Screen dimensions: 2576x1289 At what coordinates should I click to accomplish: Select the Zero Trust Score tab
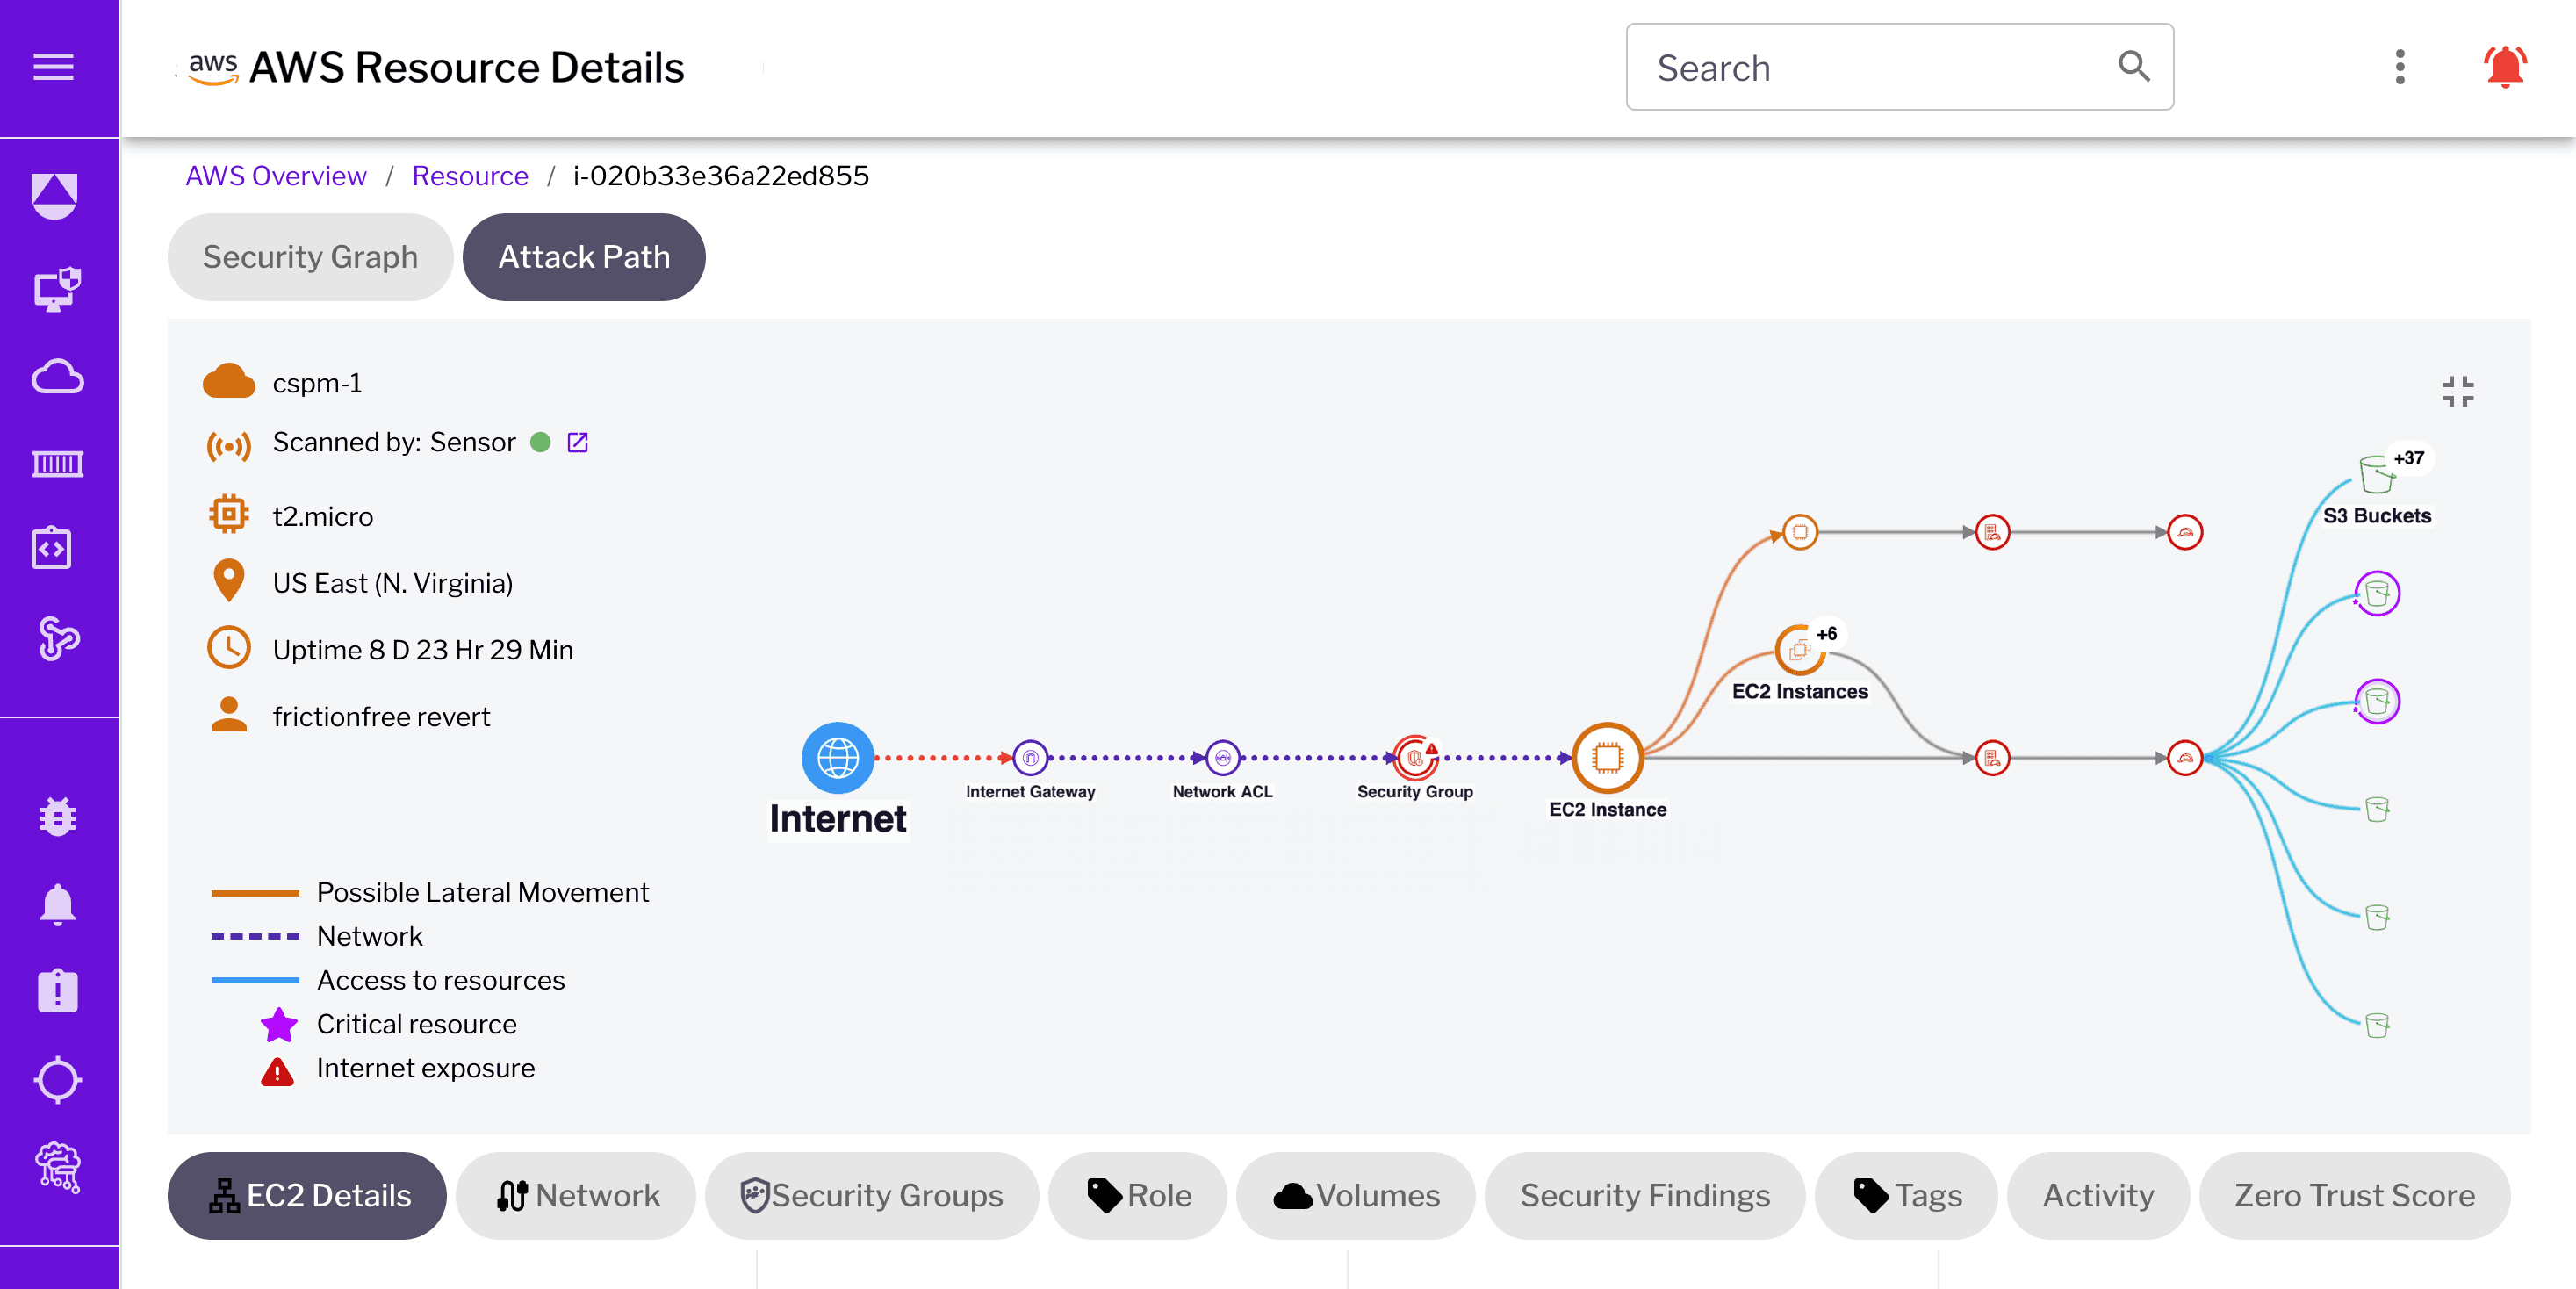tap(2355, 1196)
